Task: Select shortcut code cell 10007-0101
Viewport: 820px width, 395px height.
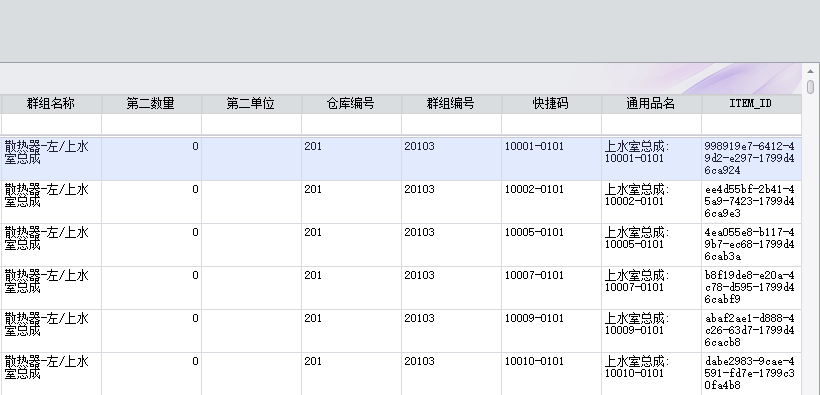Action: pyautogui.click(x=551, y=288)
